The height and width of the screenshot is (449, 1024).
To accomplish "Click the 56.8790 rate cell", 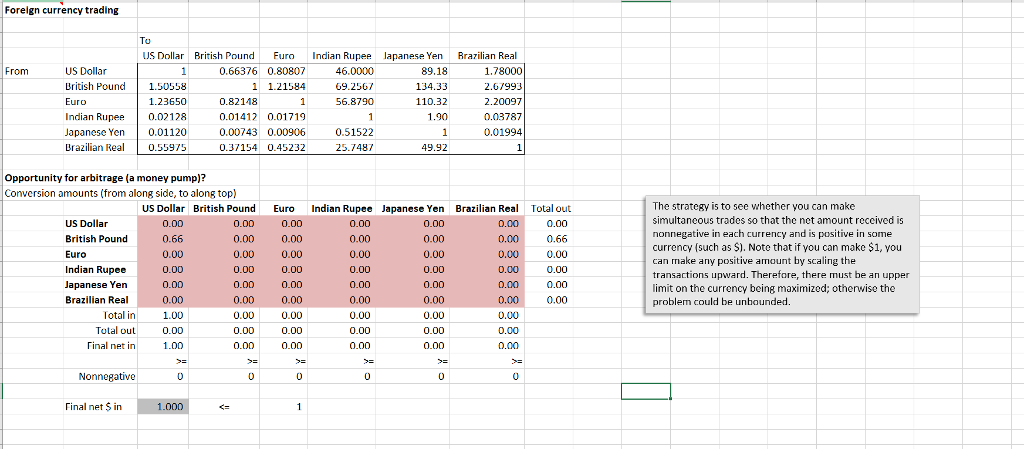I will tap(342, 102).
